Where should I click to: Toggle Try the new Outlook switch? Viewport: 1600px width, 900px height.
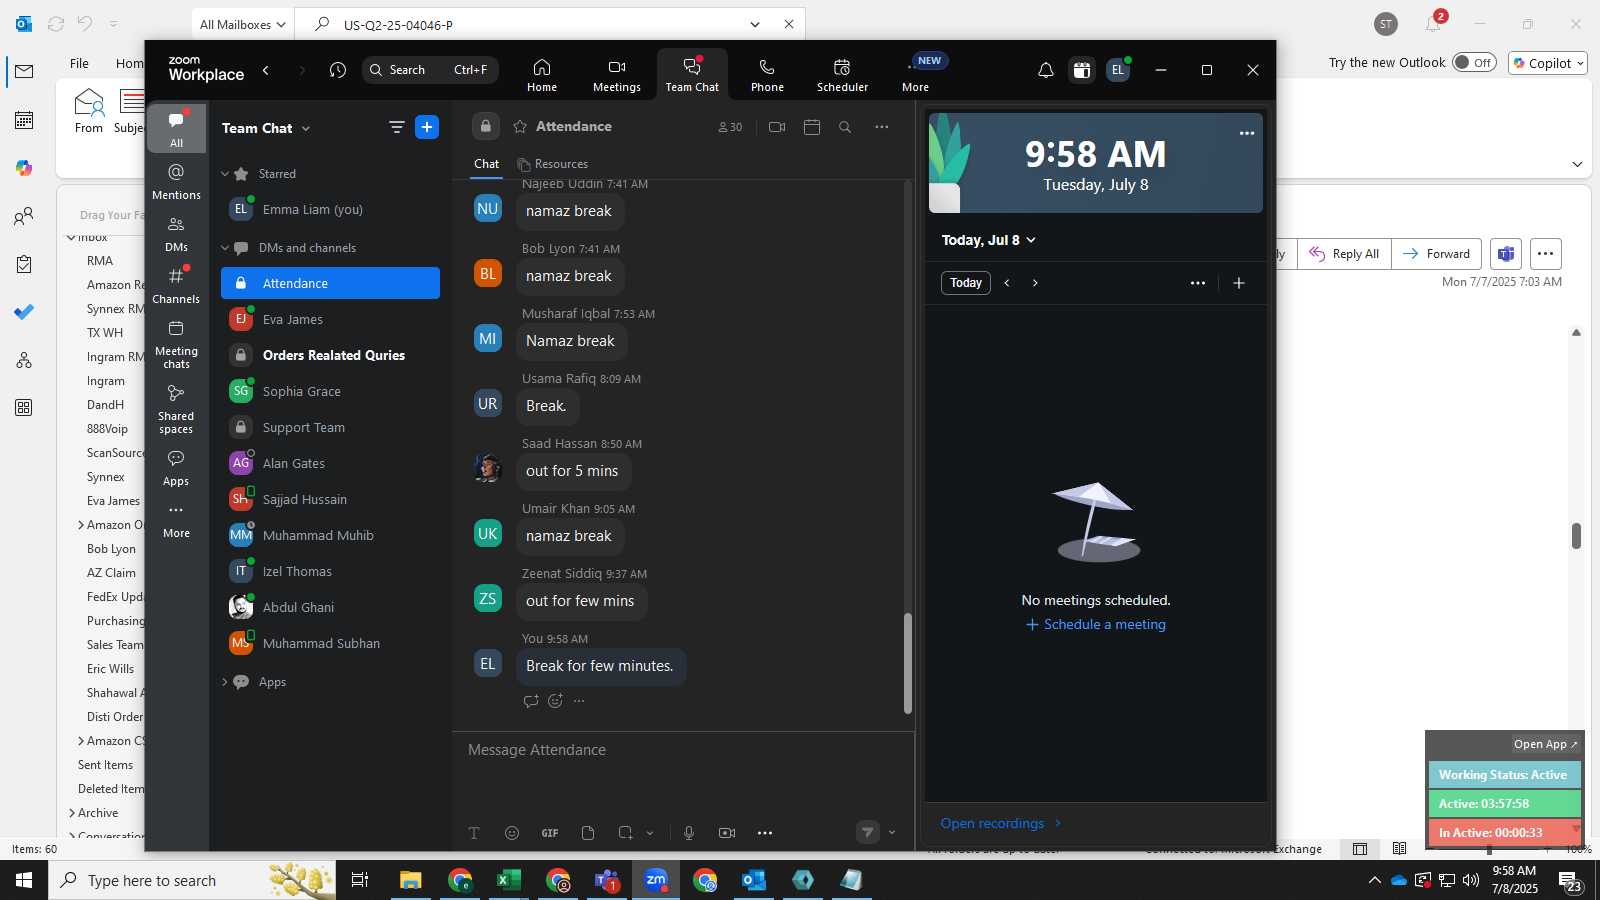1474,62
